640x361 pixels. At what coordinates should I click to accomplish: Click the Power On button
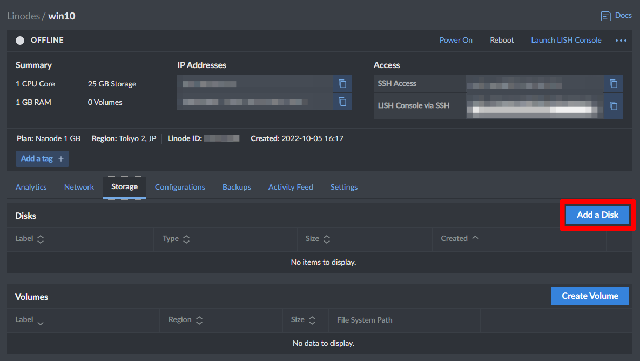coord(456,40)
